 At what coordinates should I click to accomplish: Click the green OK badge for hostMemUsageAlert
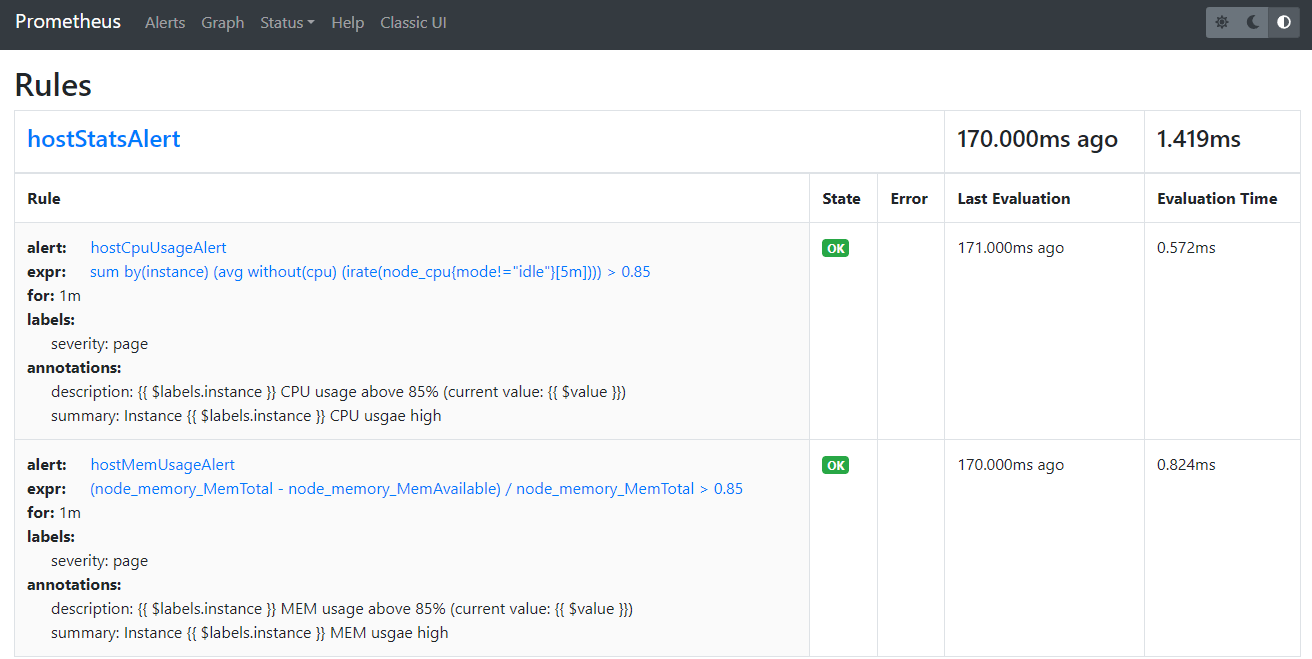pos(835,465)
